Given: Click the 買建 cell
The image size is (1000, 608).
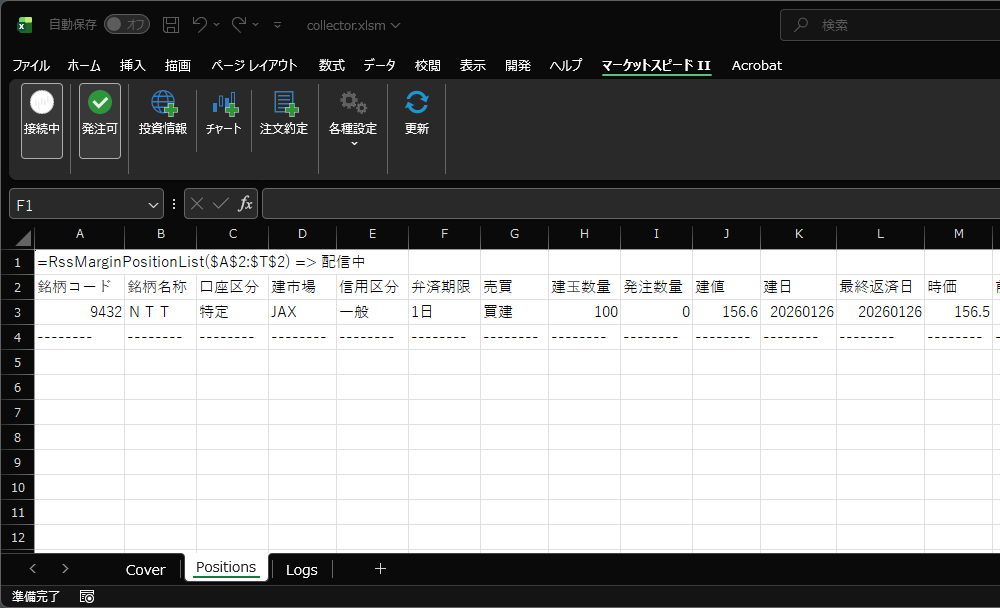Looking at the screenshot, I should click(514, 312).
